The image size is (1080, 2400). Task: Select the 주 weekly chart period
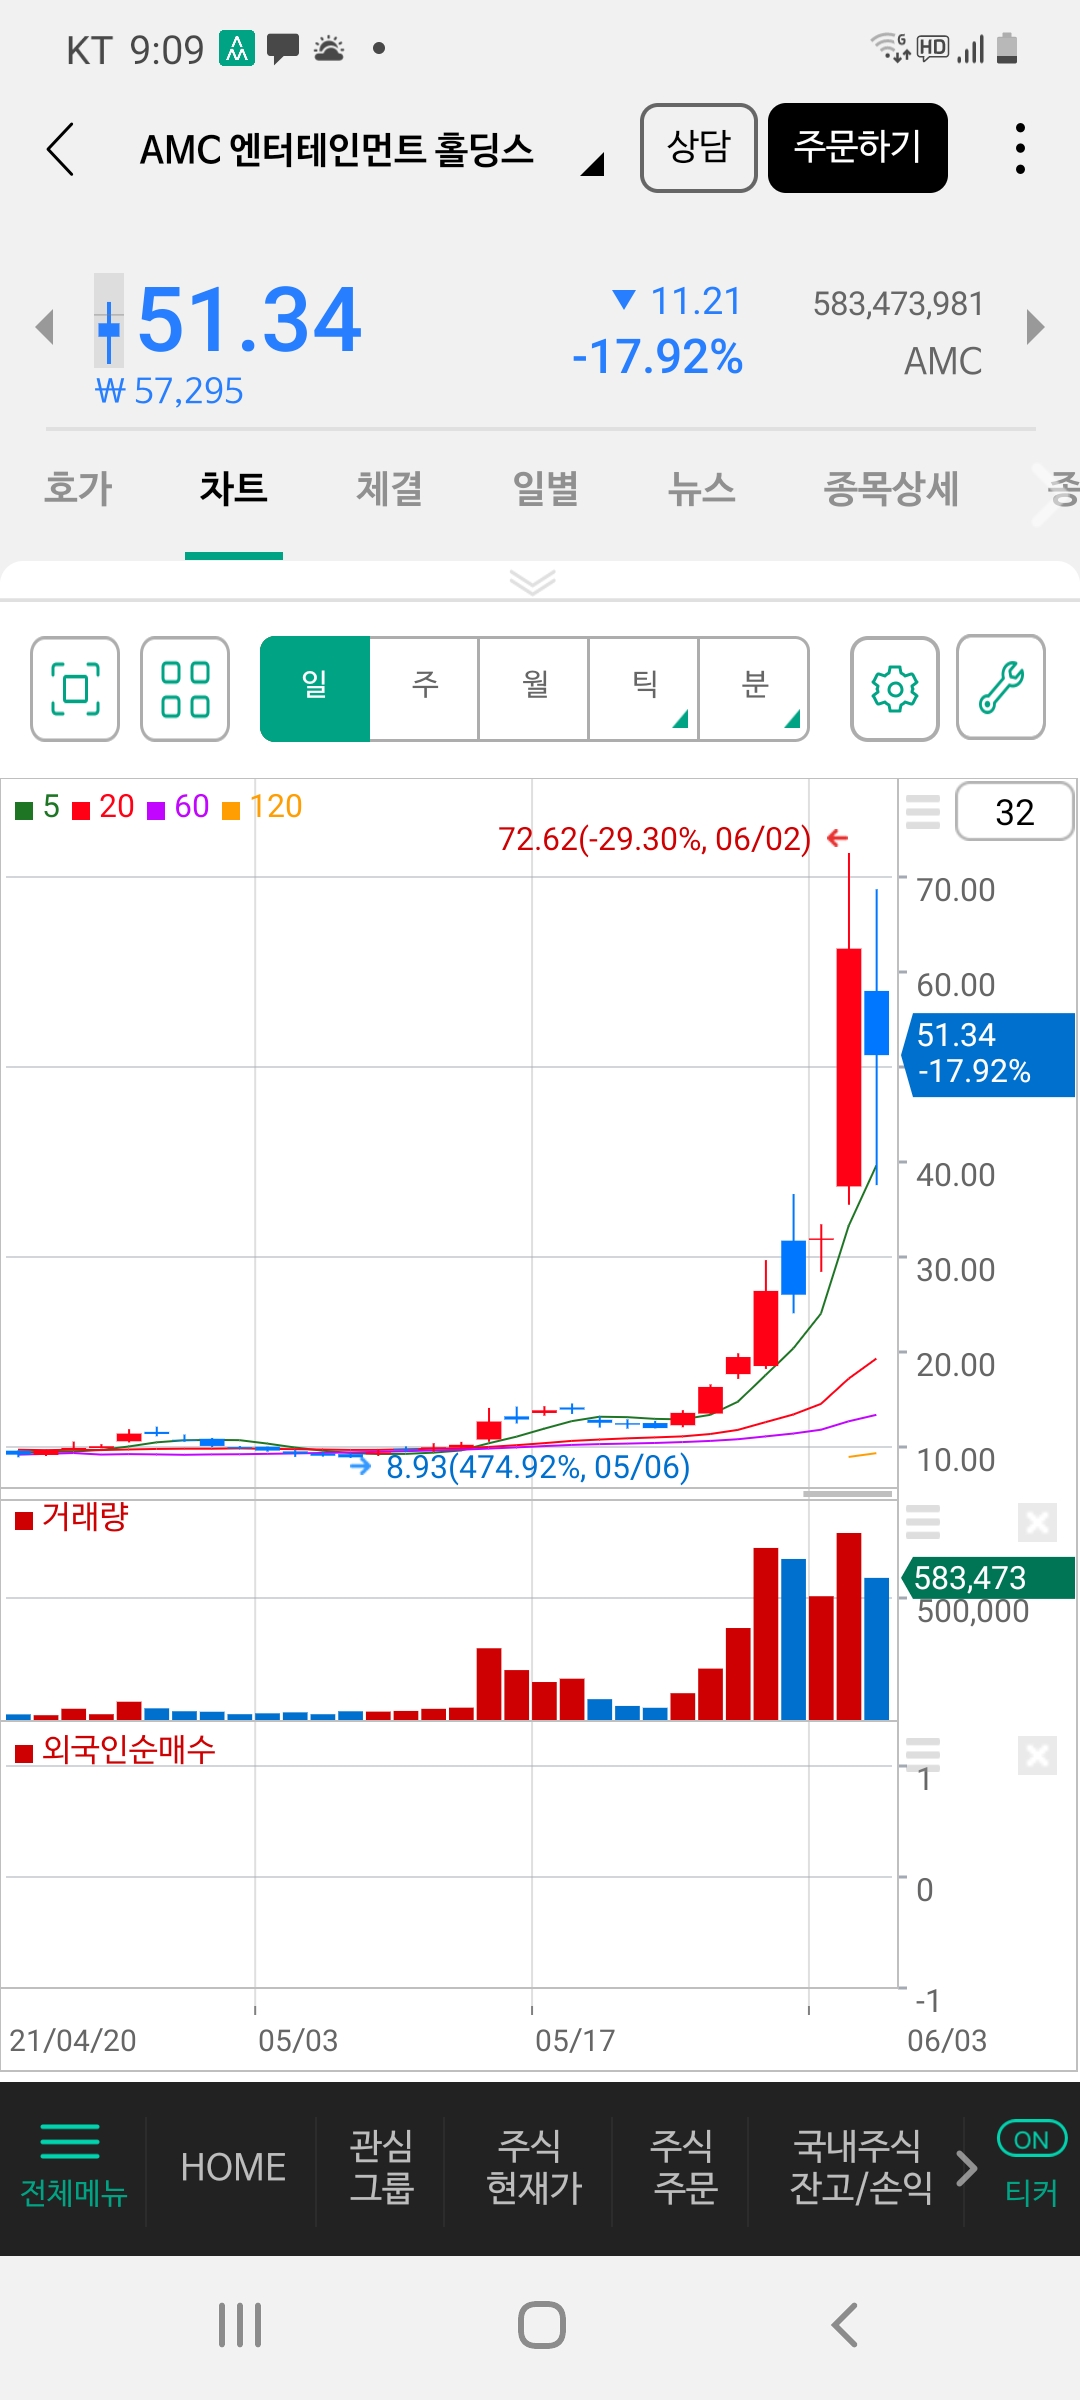point(424,689)
